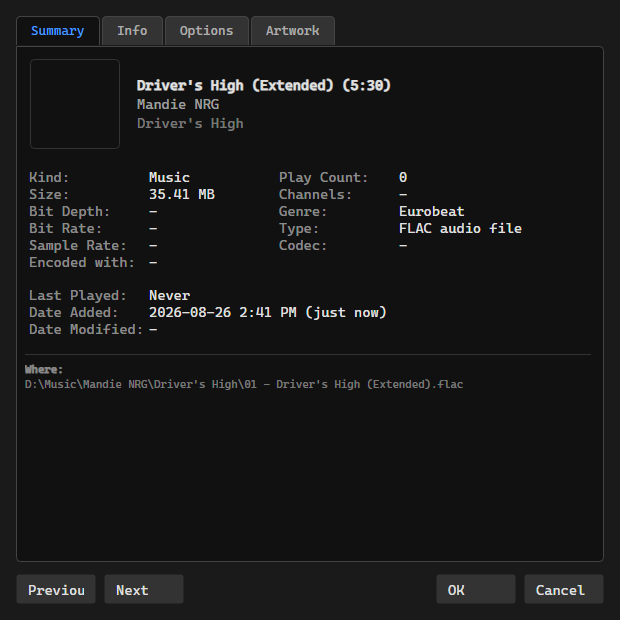Image resolution: width=620 pixels, height=620 pixels.
Task: Click the empty album artwork box
Action: click(75, 104)
